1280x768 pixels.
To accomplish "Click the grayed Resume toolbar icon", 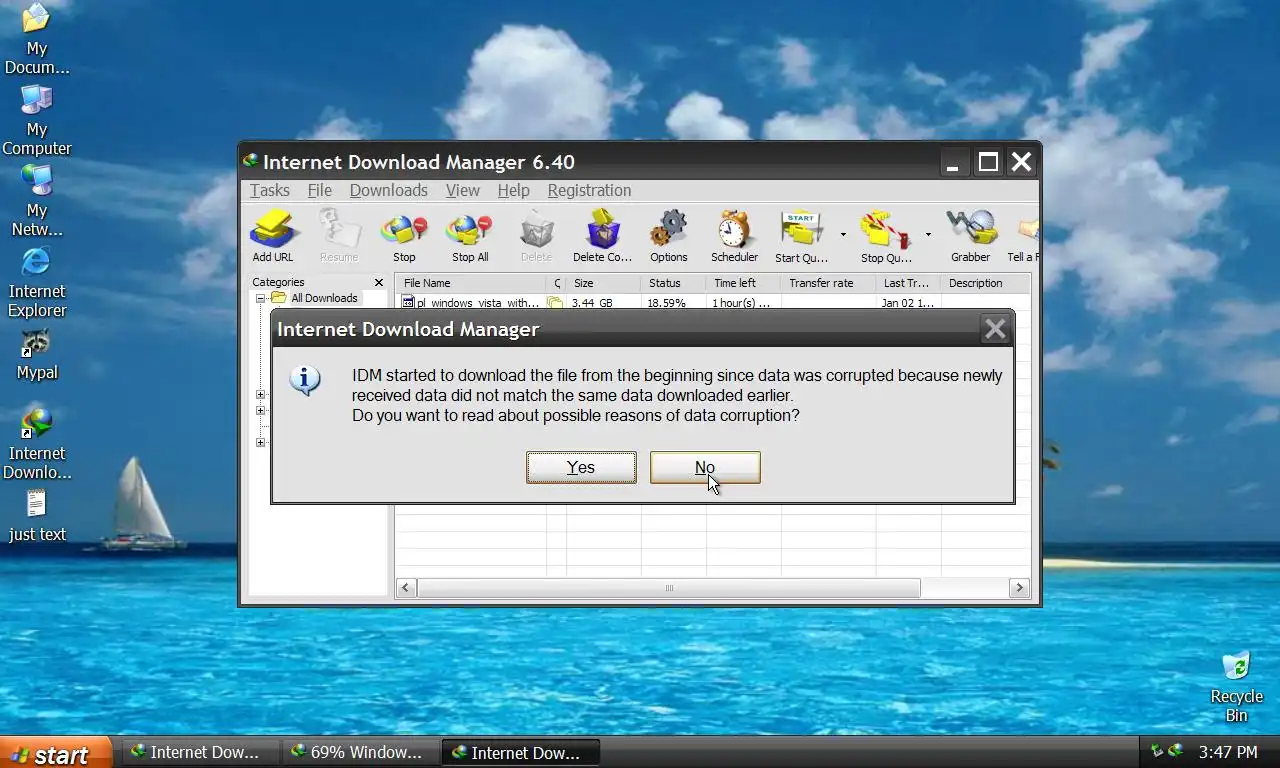I will [339, 236].
